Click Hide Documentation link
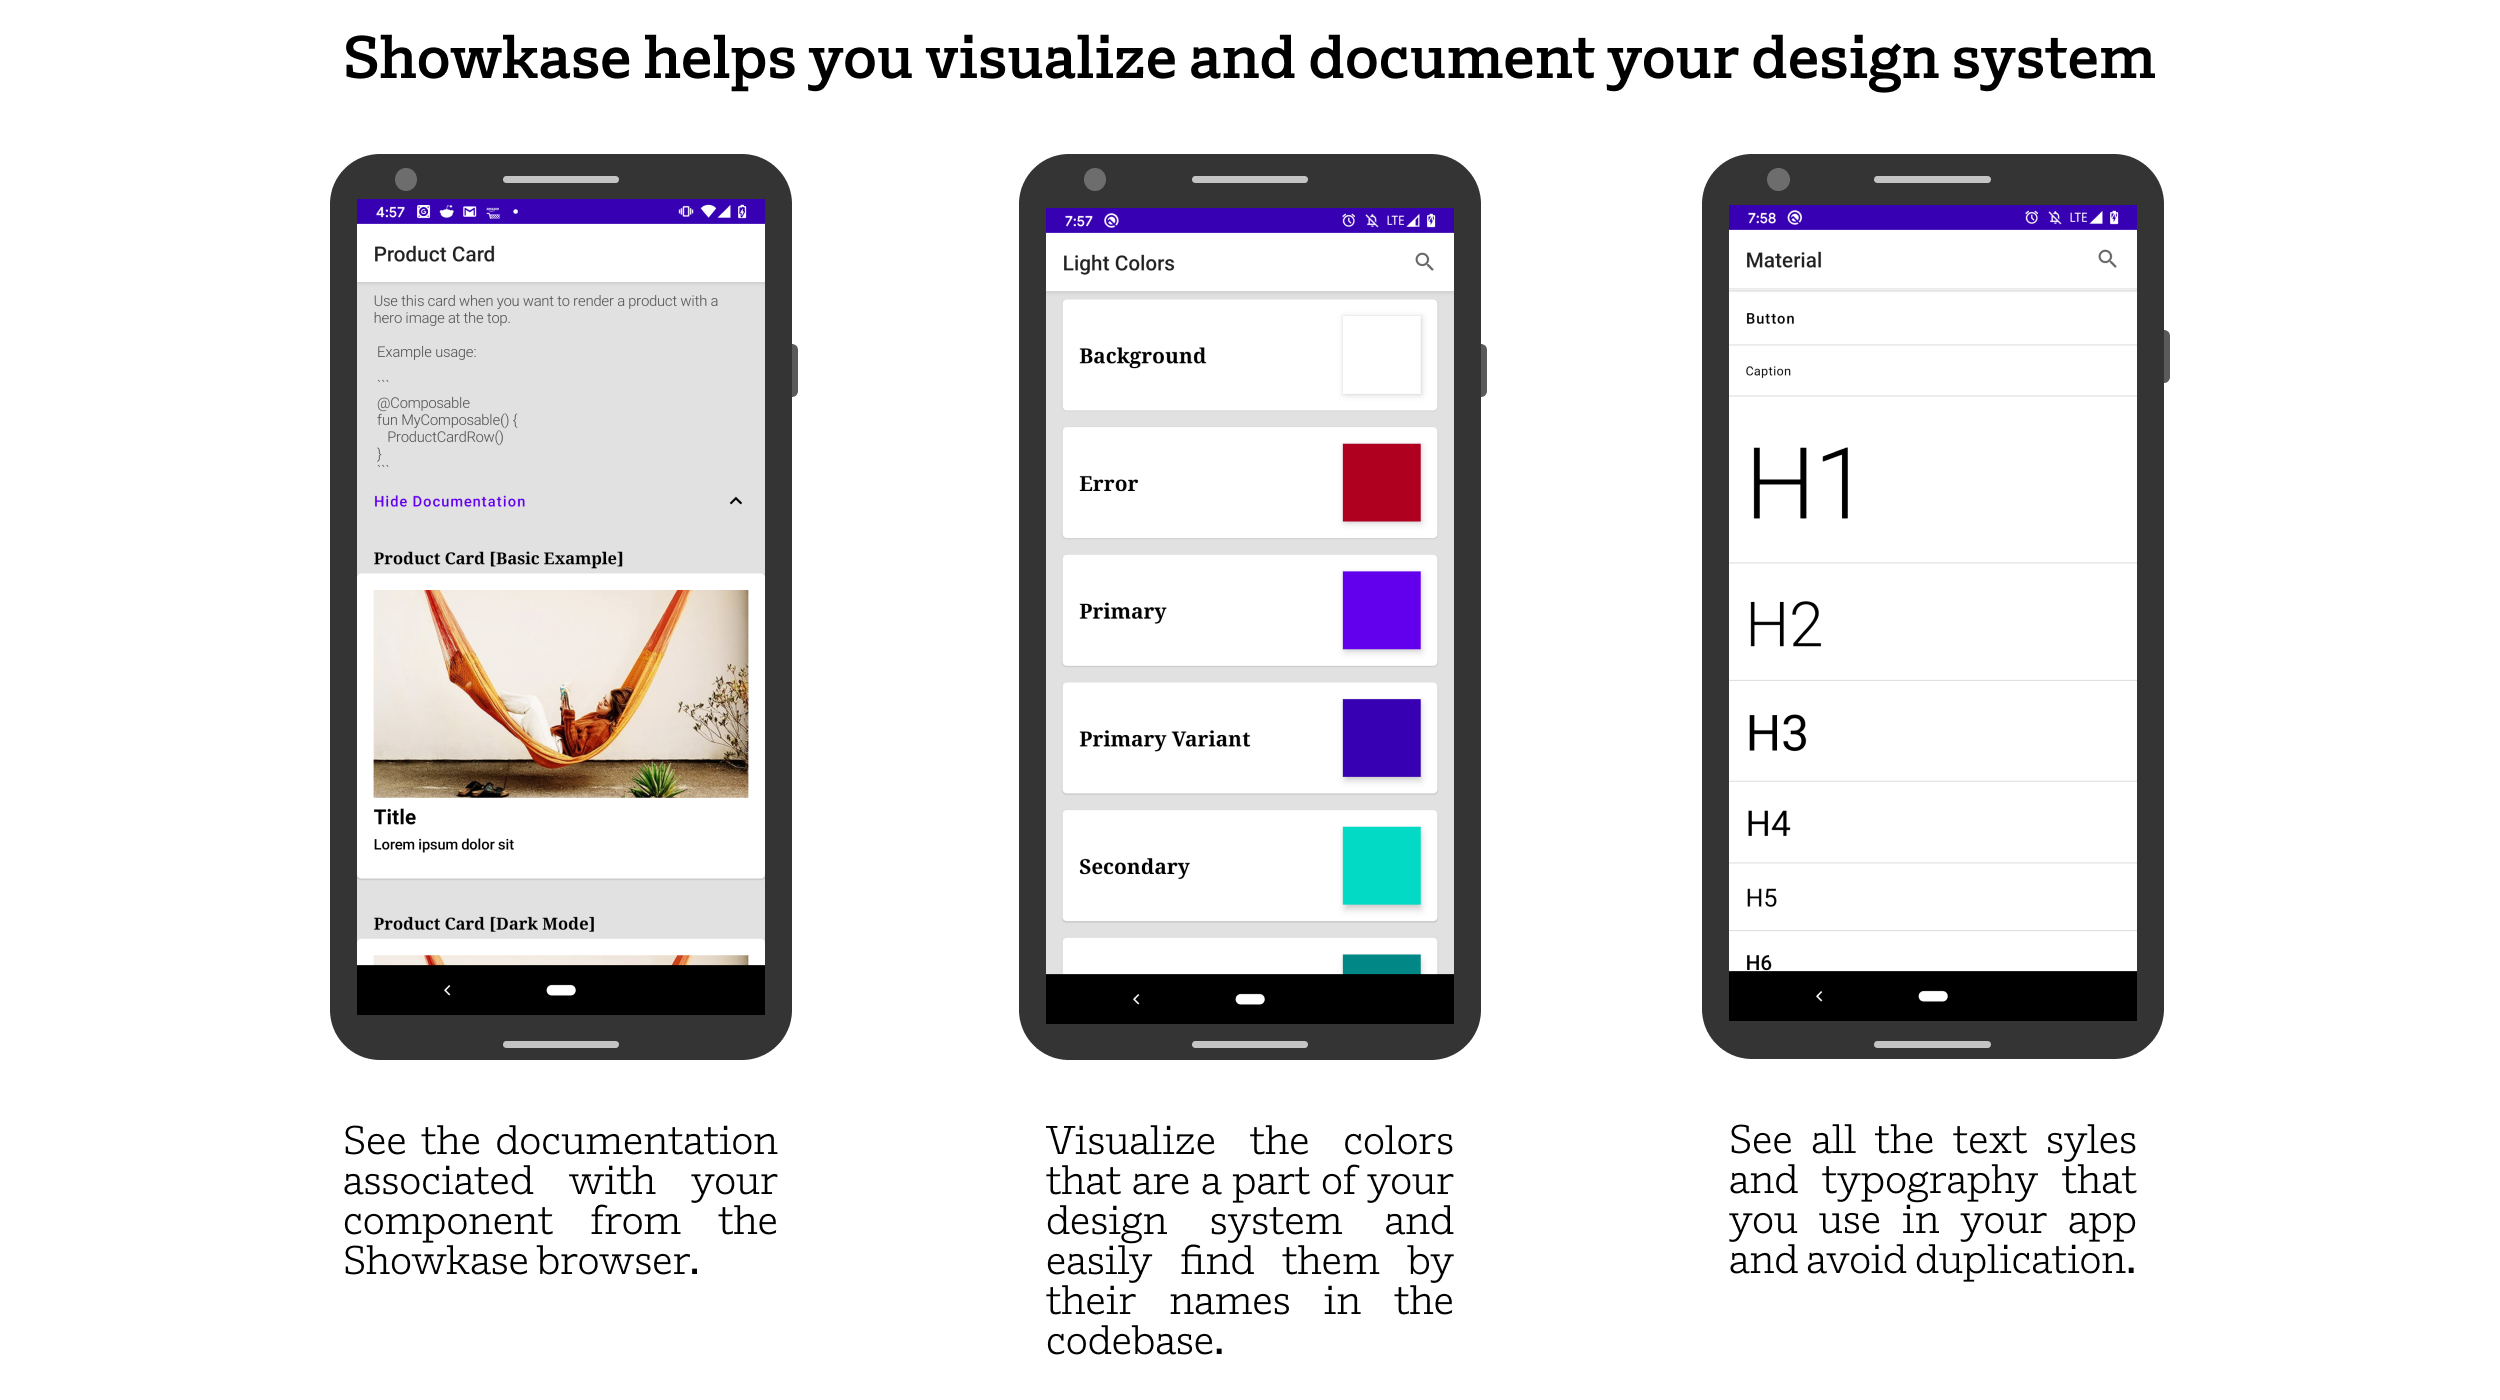The image size is (2500, 1400). (x=450, y=500)
